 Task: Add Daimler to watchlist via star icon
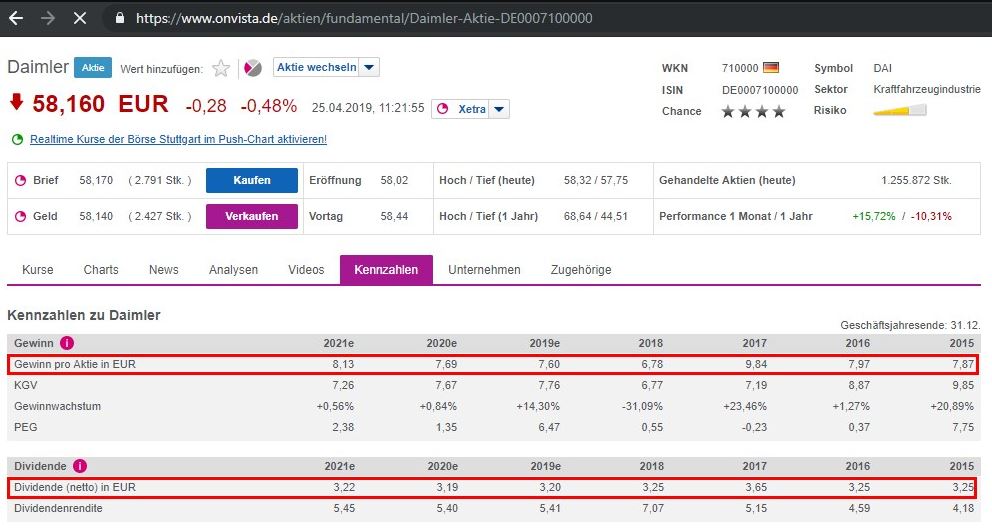coord(221,68)
